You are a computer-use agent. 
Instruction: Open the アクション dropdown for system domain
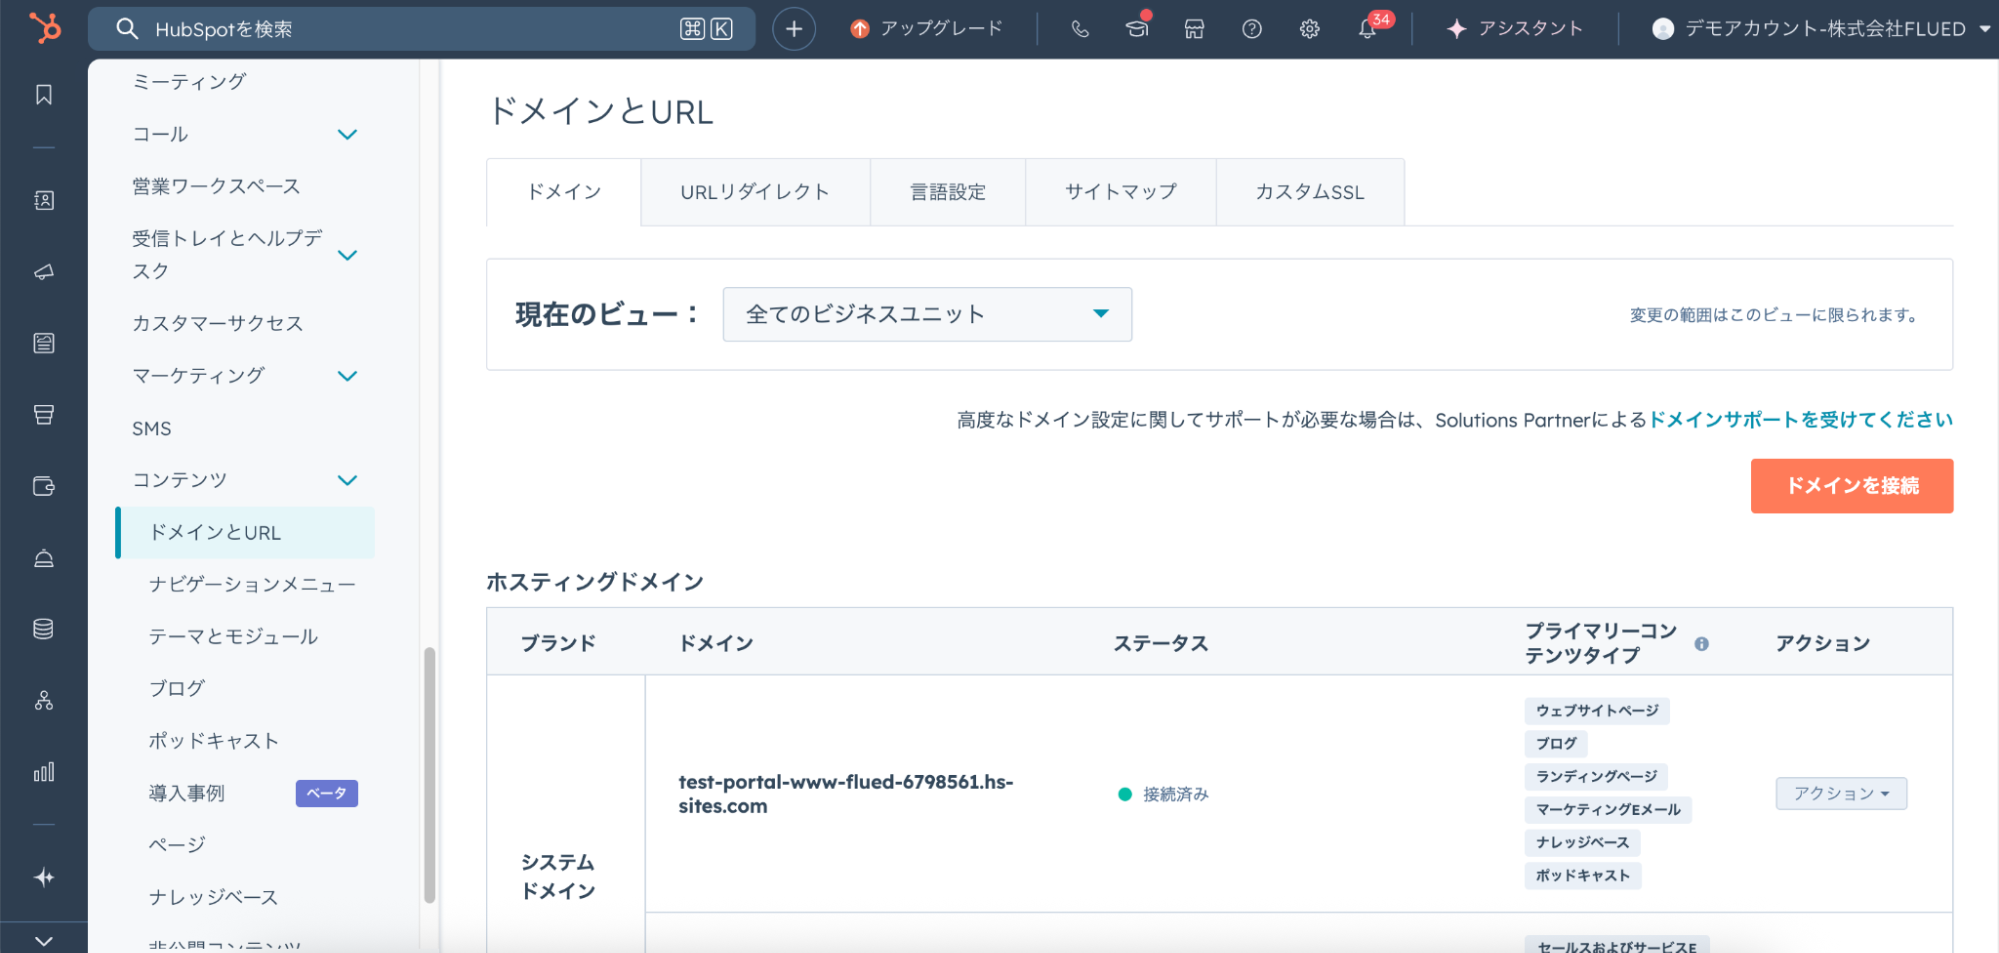tap(1840, 794)
